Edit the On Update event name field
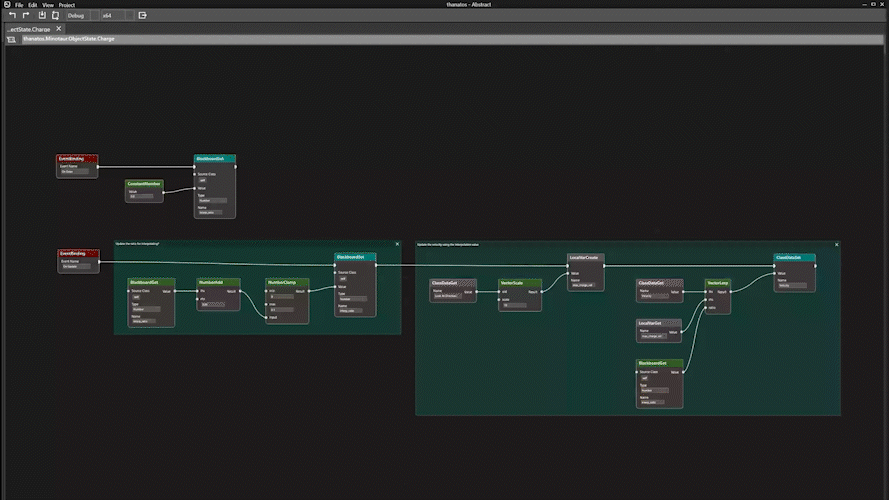 tap(76, 266)
